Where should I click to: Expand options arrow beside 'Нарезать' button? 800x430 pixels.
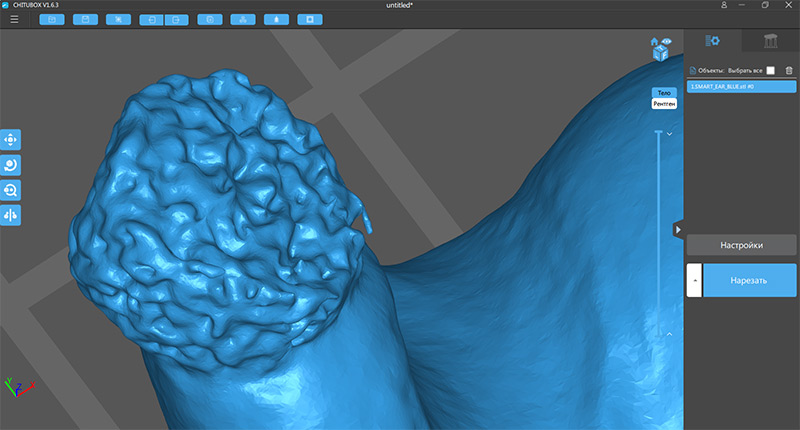[x=693, y=281]
